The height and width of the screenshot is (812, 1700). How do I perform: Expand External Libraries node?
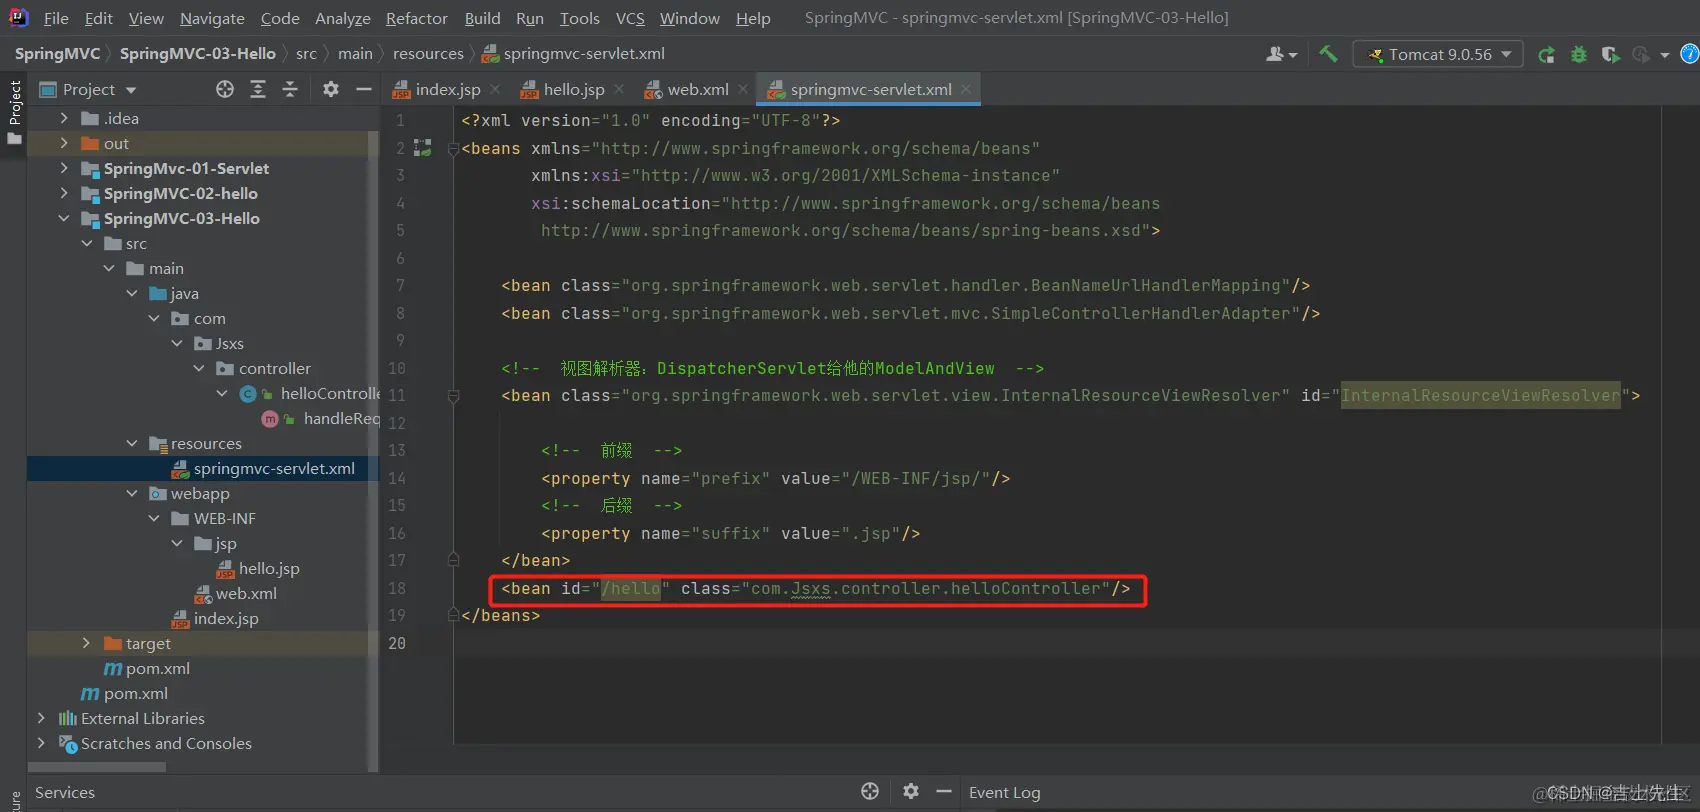pyautogui.click(x=41, y=718)
